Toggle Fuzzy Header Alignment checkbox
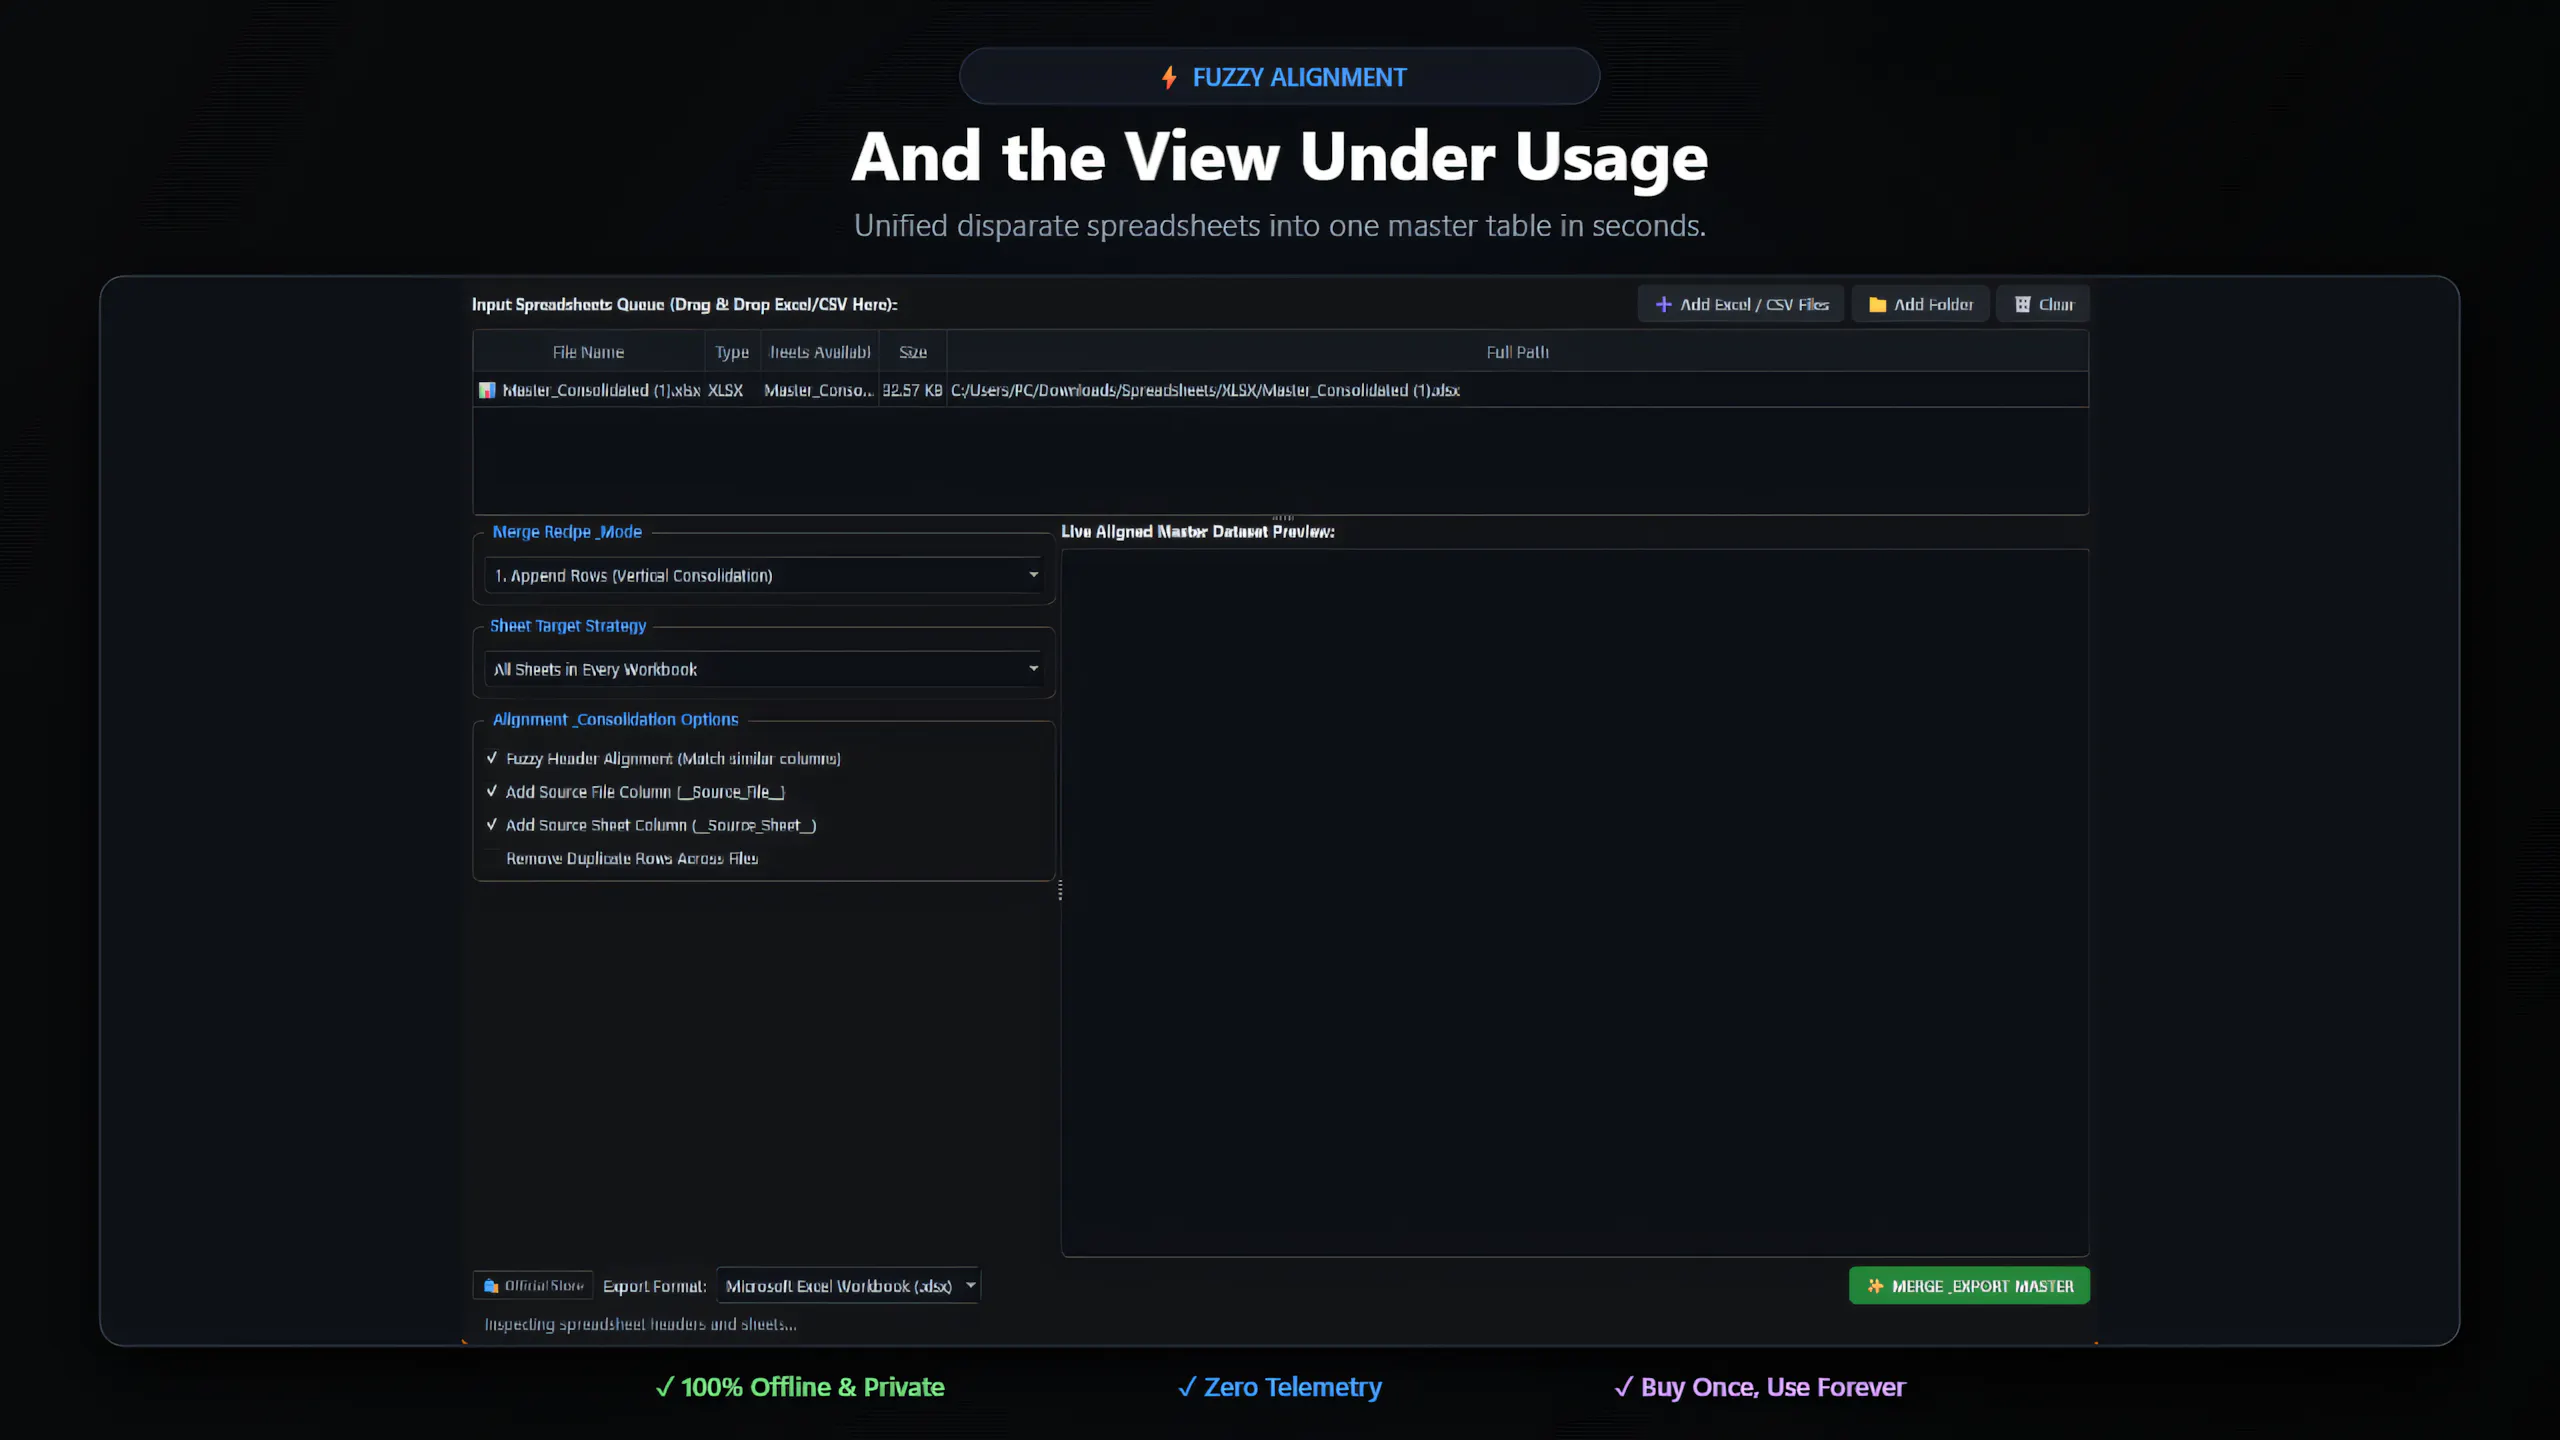 click(492, 758)
